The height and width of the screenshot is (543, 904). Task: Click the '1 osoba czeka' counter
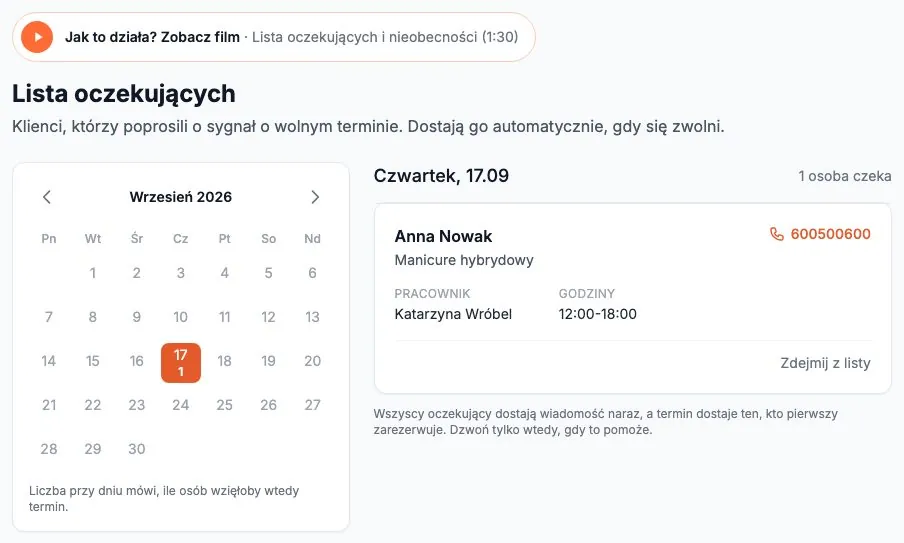pyautogui.click(x=845, y=176)
